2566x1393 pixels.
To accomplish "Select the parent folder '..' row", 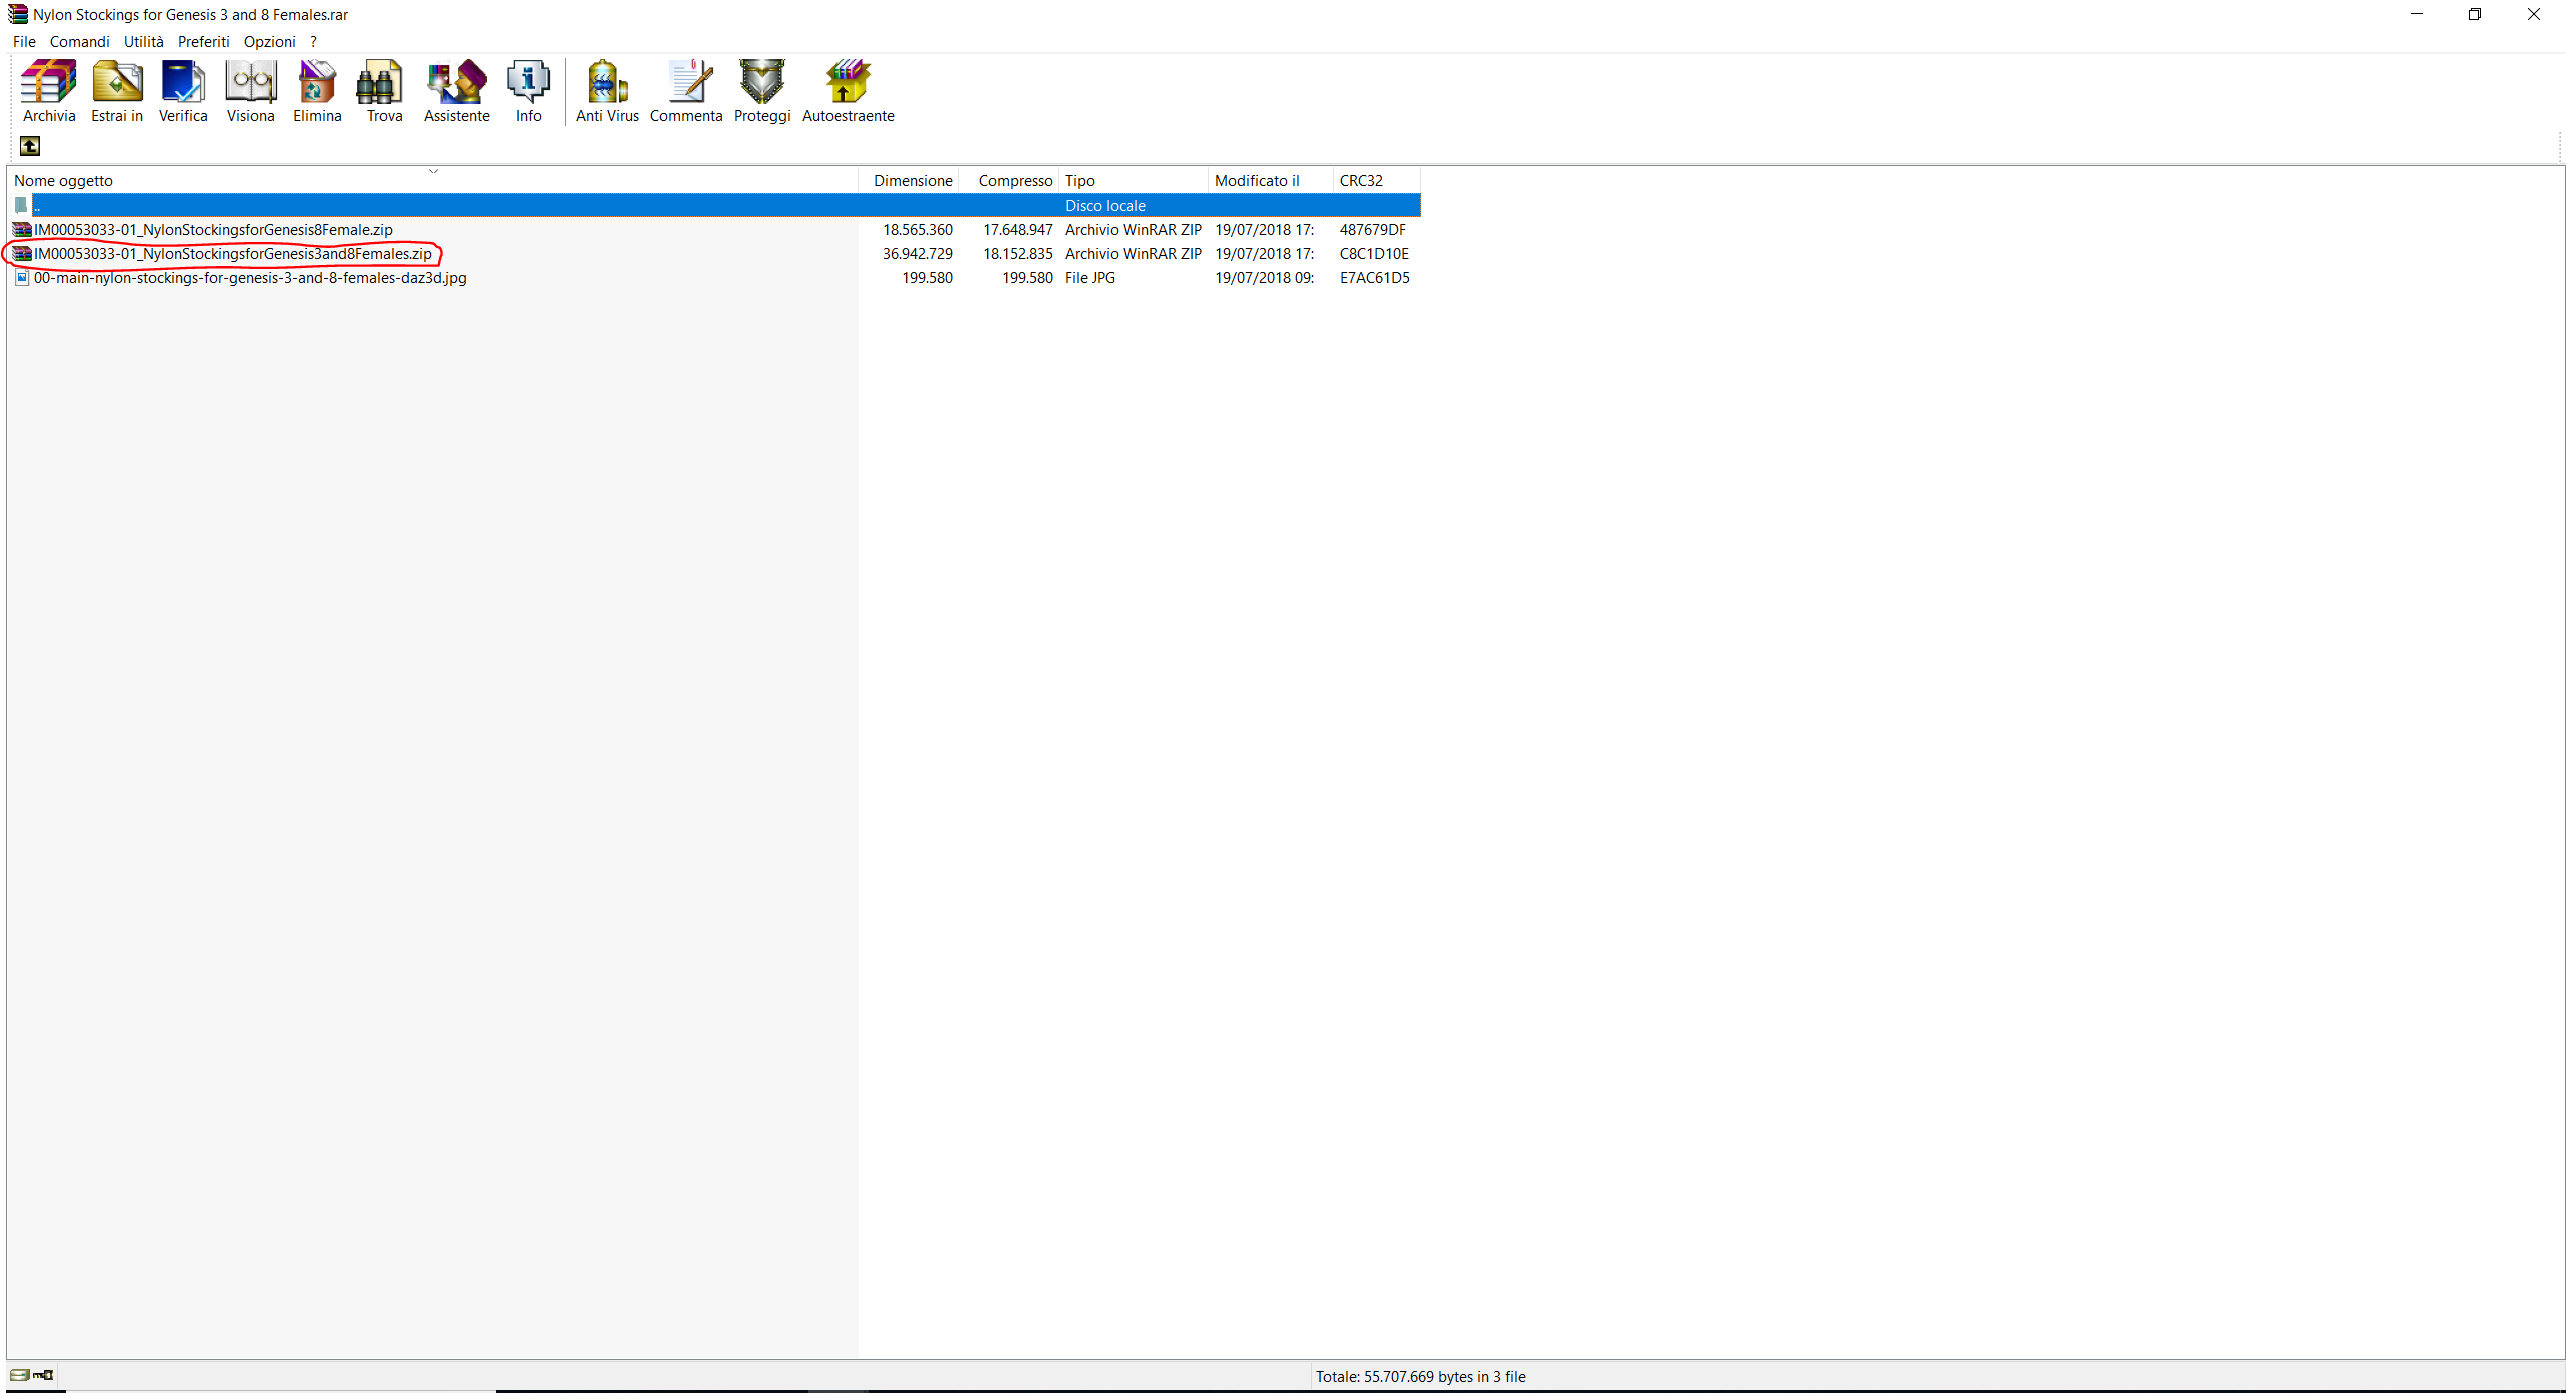I will 715,205.
